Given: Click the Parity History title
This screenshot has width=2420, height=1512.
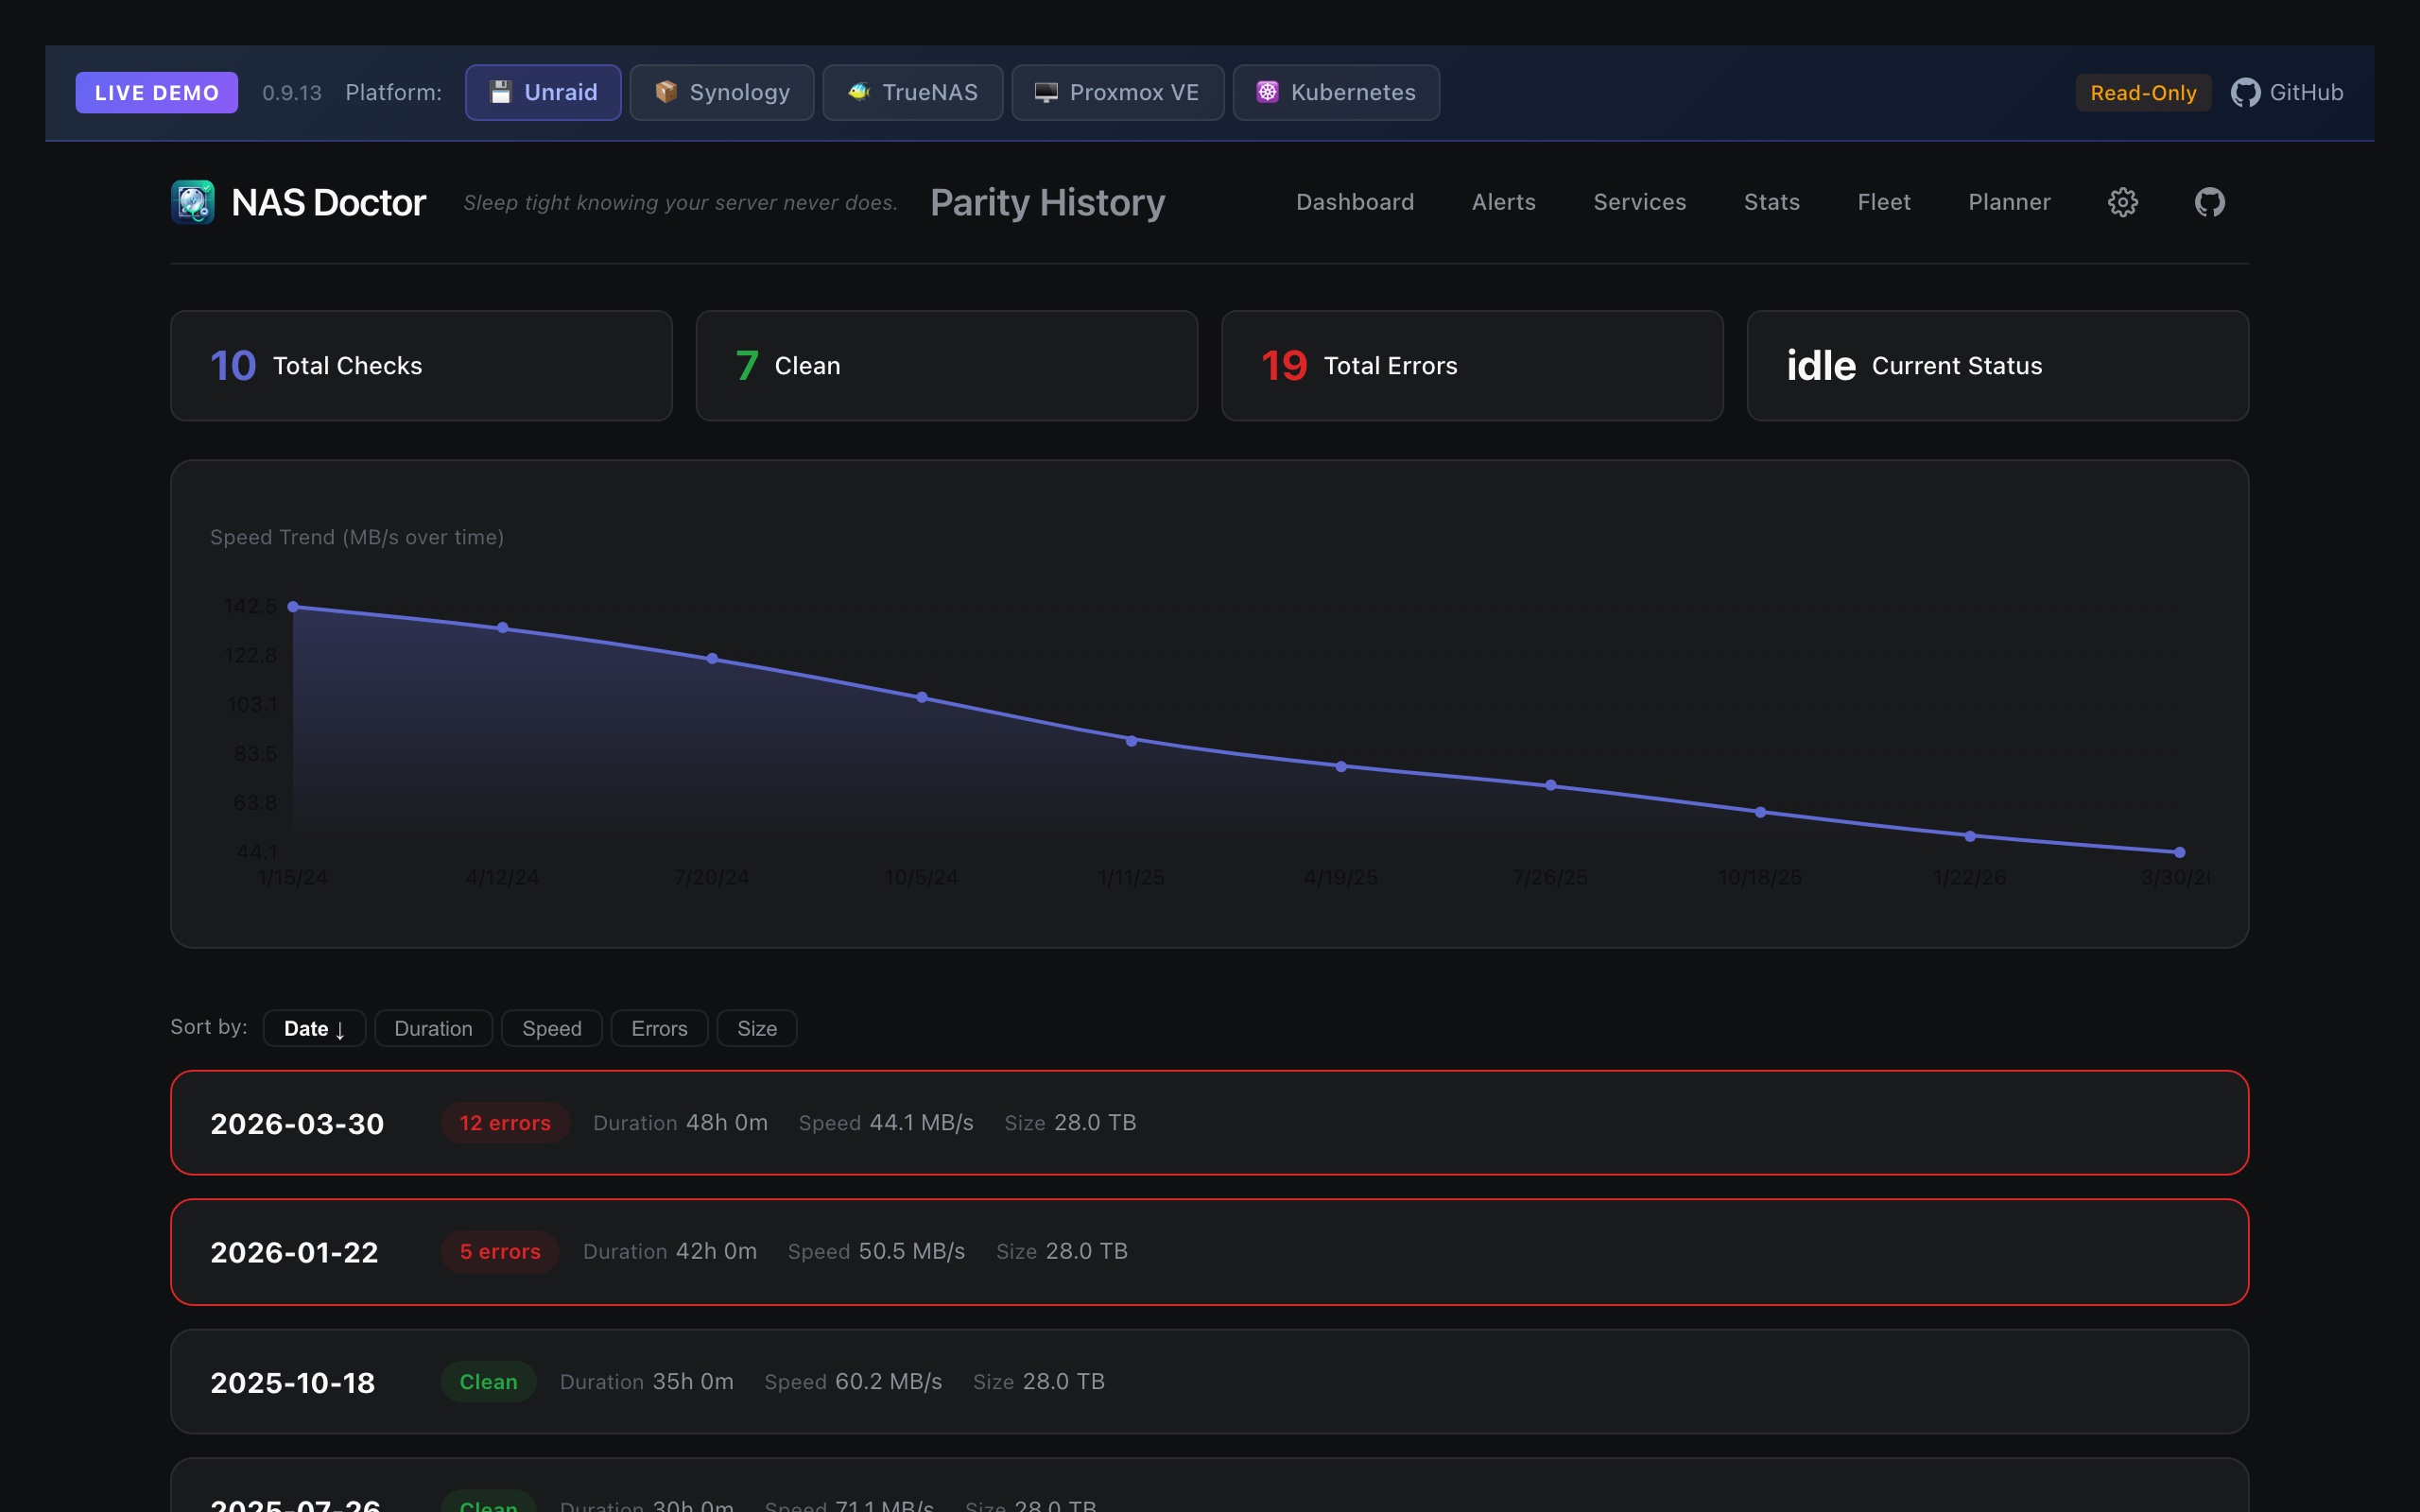Looking at the screenshot, I should tap(1047, 202).
